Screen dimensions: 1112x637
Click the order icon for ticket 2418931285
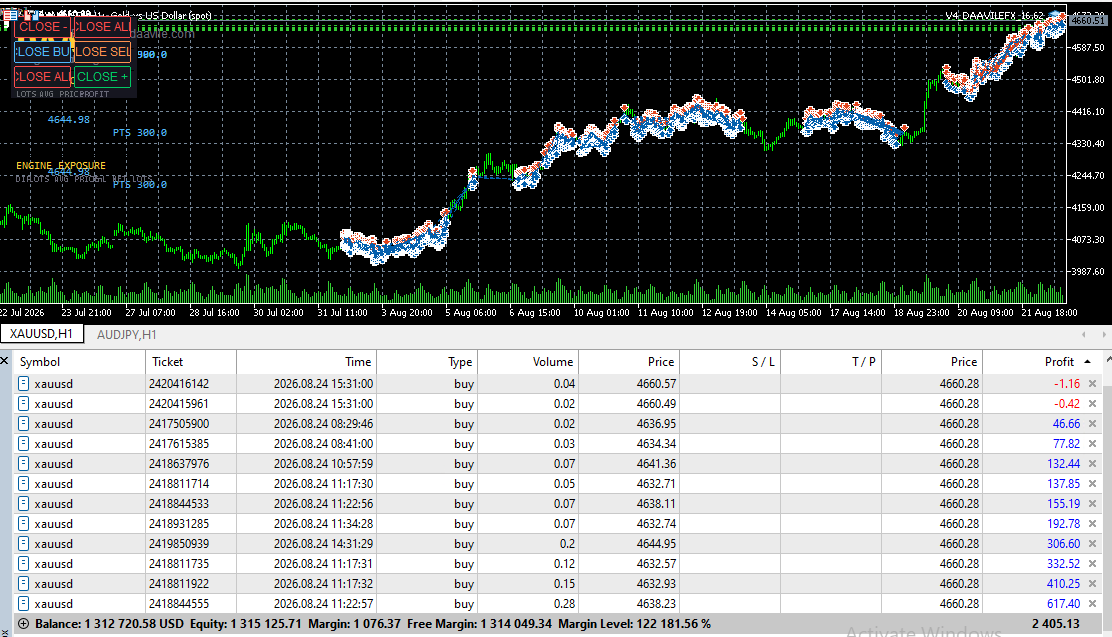coord(23,524)
